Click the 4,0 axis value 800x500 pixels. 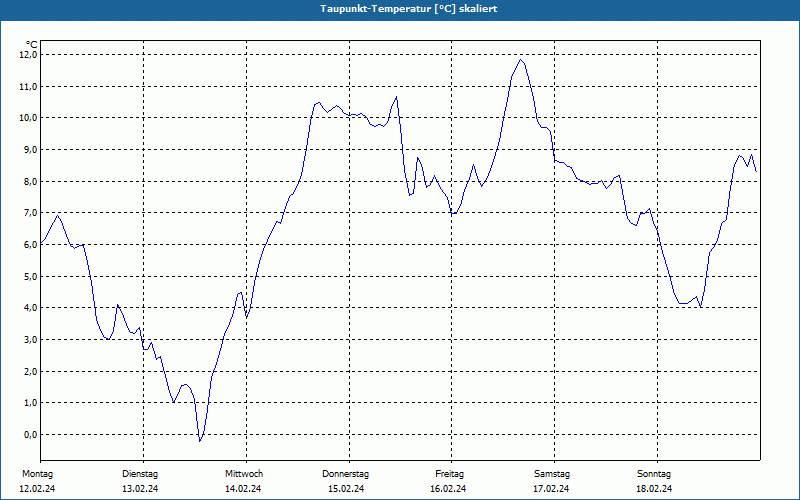[x=30, y=308]
